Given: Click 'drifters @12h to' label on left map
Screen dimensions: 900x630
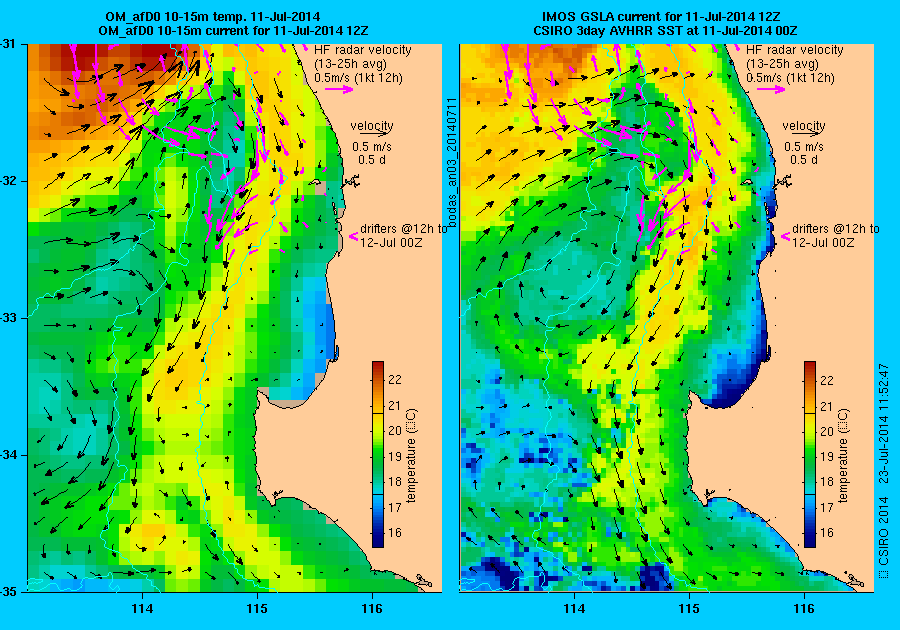Looking at the screenshot, I should 404,228.
